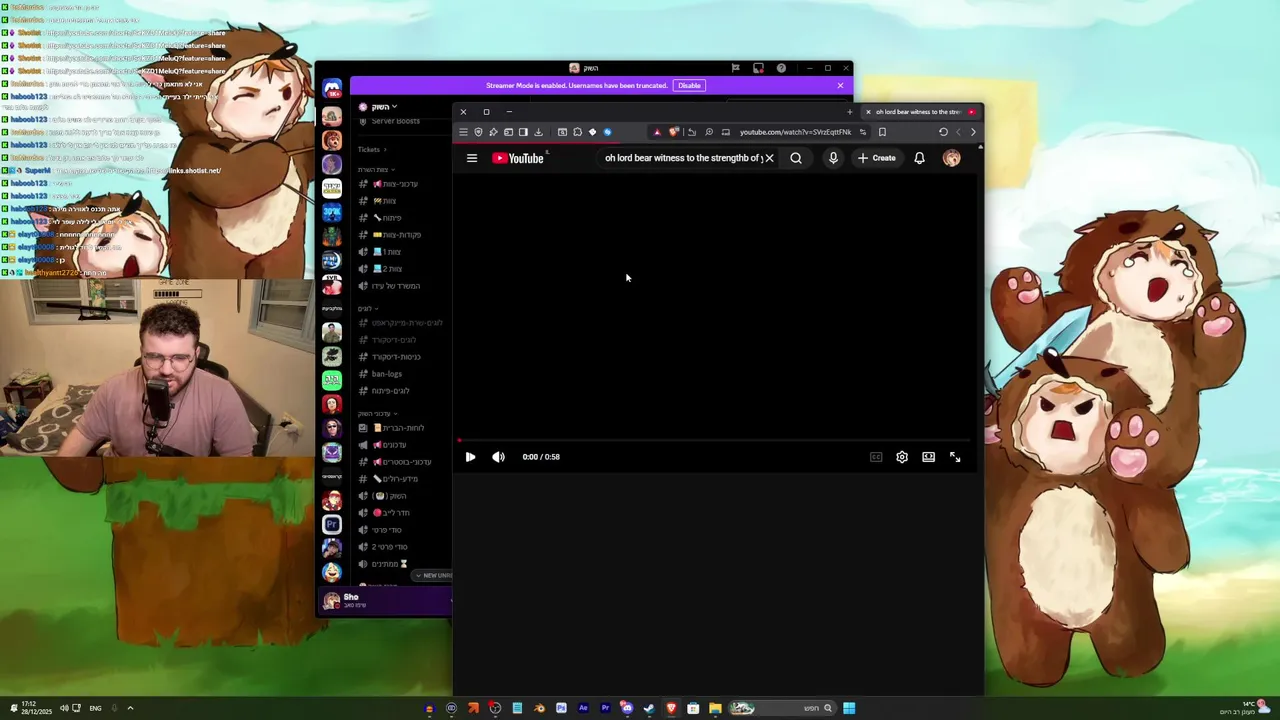Open YouTube account avatar menu
This screenshot has height=720, width=1280.
(952, 158)
